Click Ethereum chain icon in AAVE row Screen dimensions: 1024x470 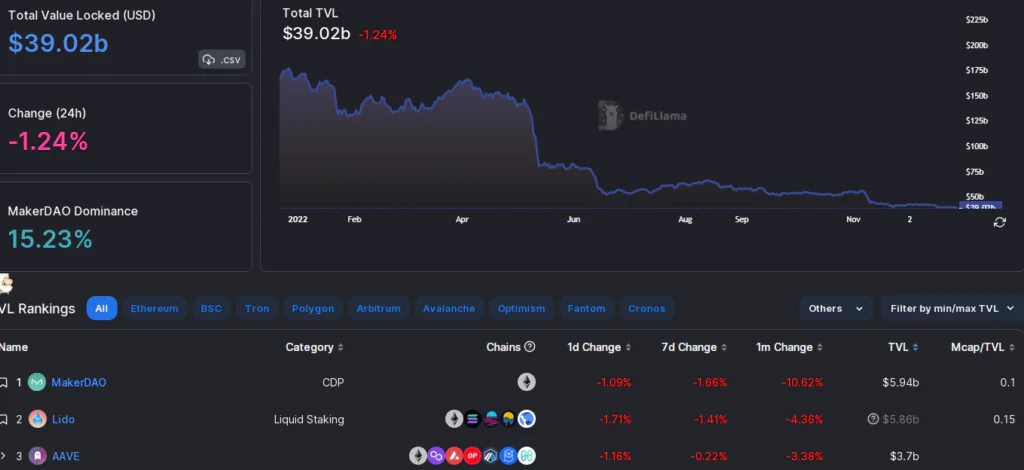pos(417,455)
